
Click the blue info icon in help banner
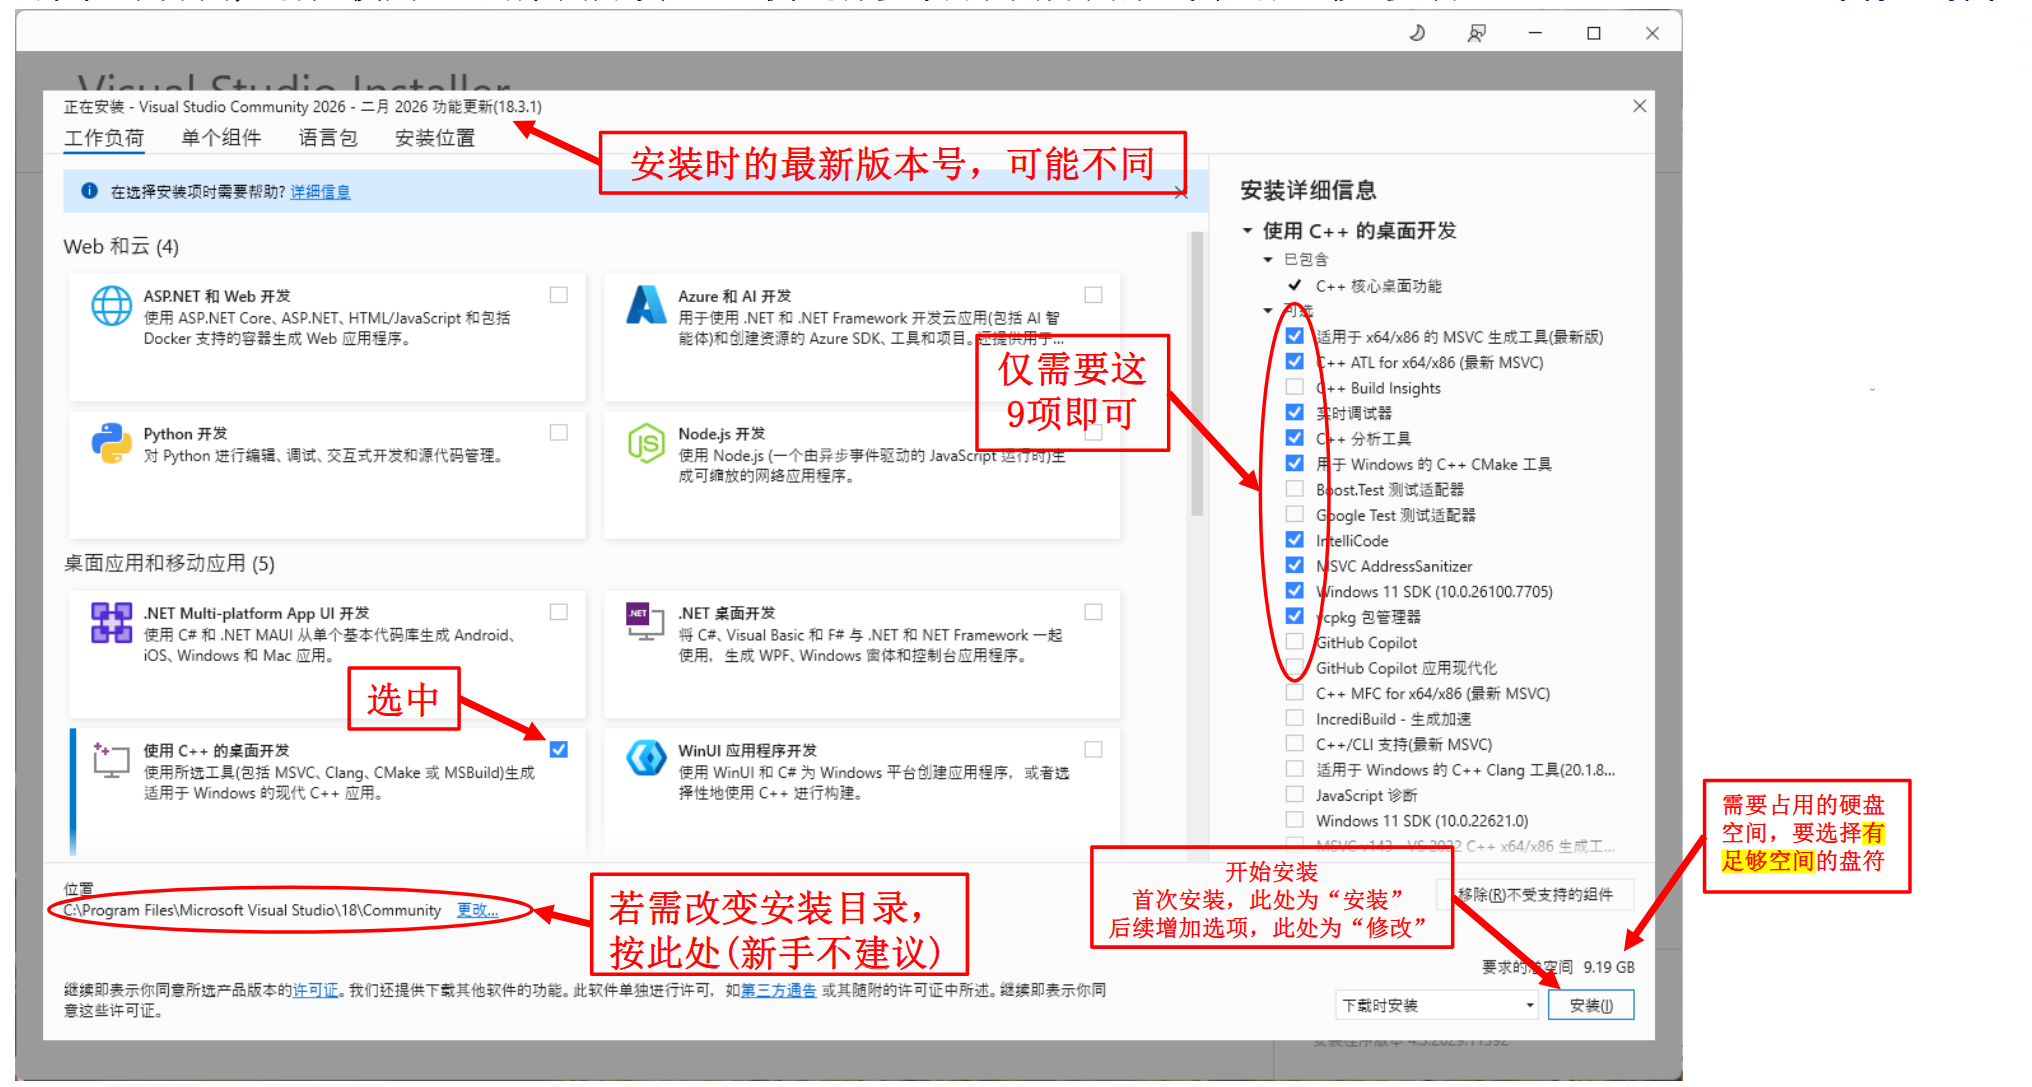coord(89,191)
